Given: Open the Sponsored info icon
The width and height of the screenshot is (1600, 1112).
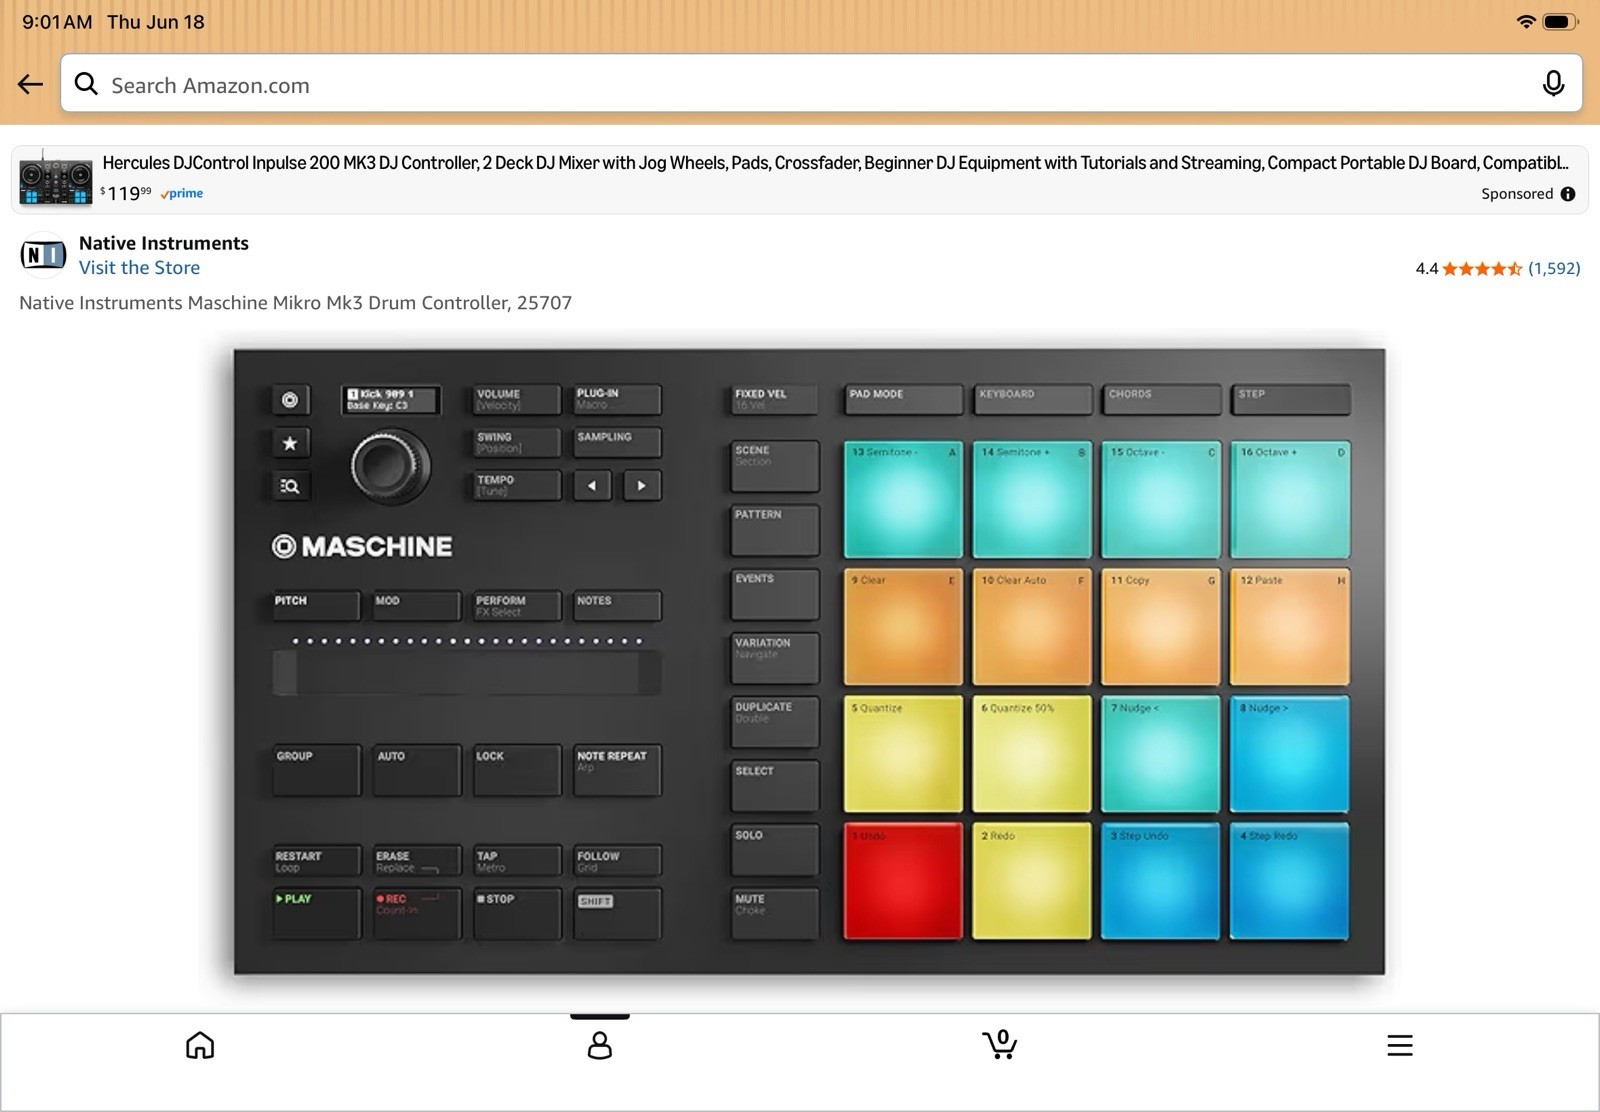Looking at the screenshot, I should [x=1568, y=194].
